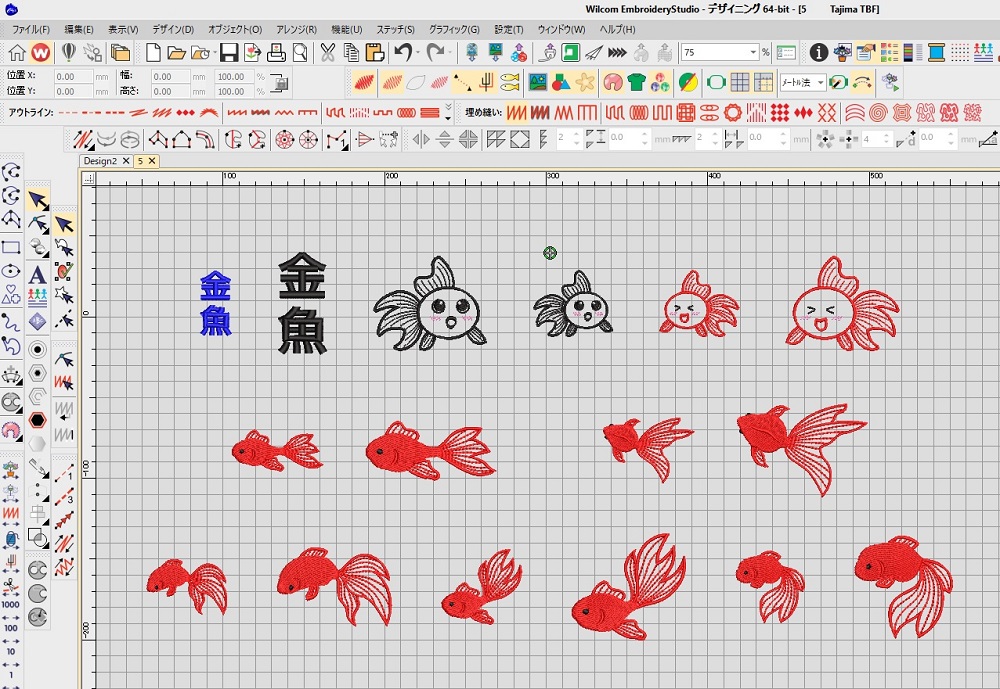1000x689 pixels.
Task: Expand the Open Recent folder dropdown arrow
Action: 215,52
